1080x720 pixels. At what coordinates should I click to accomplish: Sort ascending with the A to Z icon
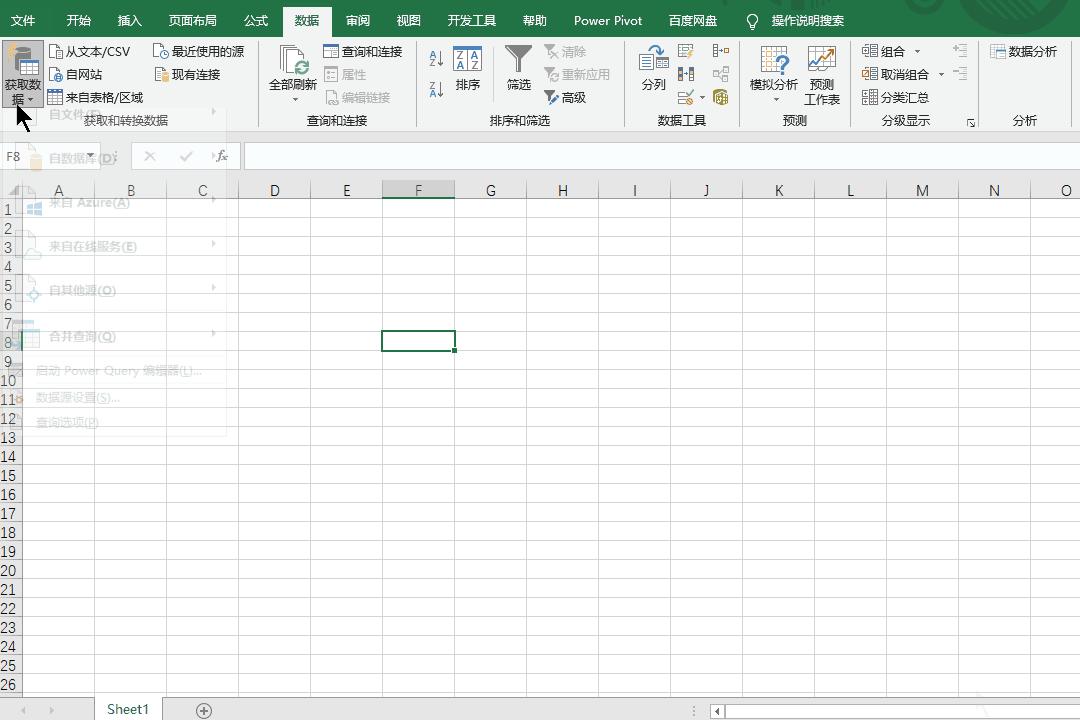pos(436,59)
